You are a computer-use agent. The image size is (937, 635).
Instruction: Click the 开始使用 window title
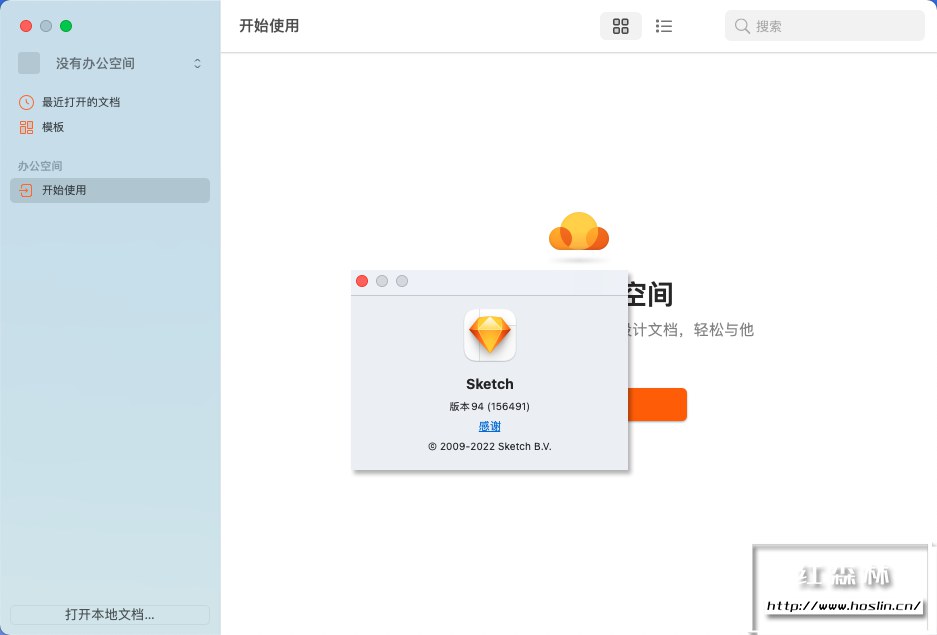(269, 26)
